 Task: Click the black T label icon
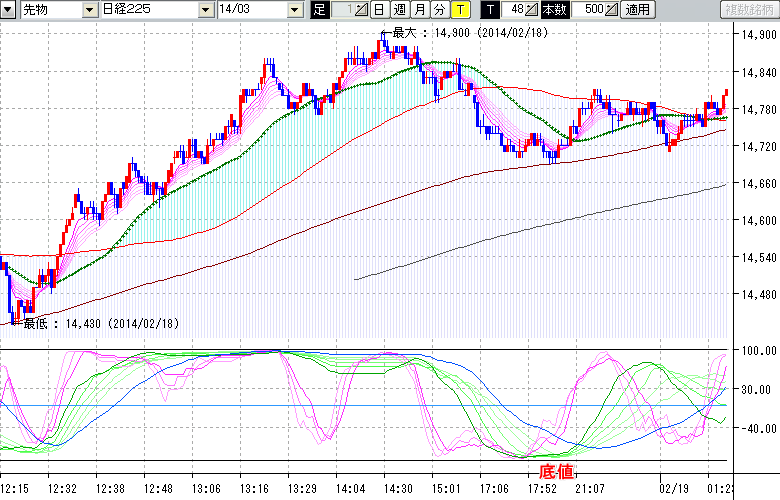coord(489,10)
